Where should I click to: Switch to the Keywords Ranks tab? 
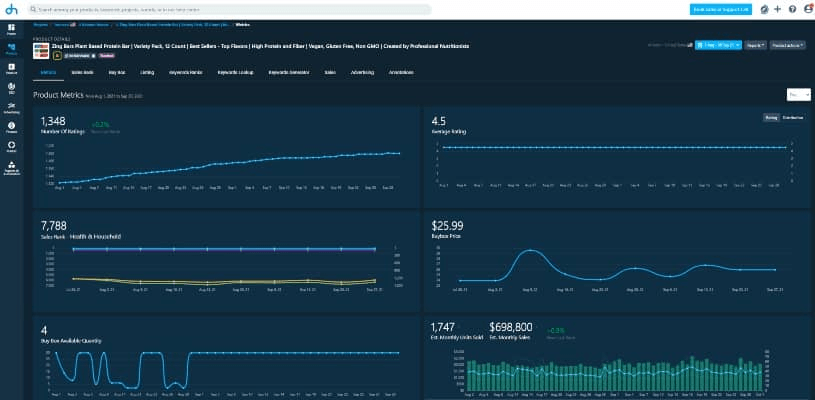pyautogui.click(x=186, y=73)
